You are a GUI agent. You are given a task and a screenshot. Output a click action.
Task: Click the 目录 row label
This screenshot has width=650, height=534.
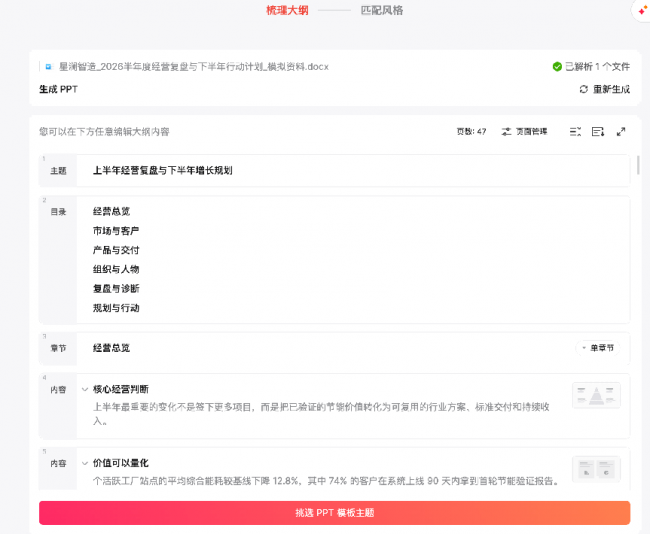(x=58, y=212)
